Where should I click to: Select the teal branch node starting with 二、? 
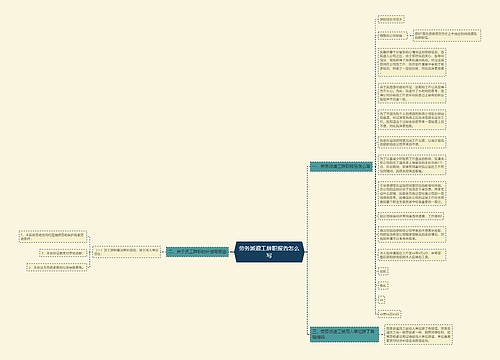(x=197, y=252)
